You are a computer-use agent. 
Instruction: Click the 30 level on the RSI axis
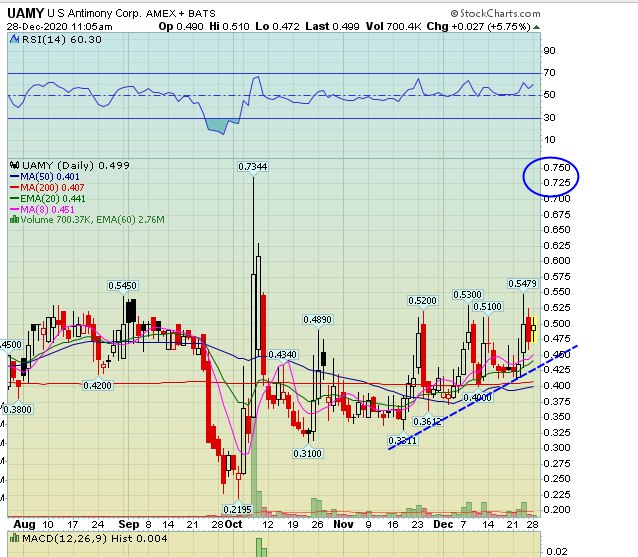pos(549,118)
